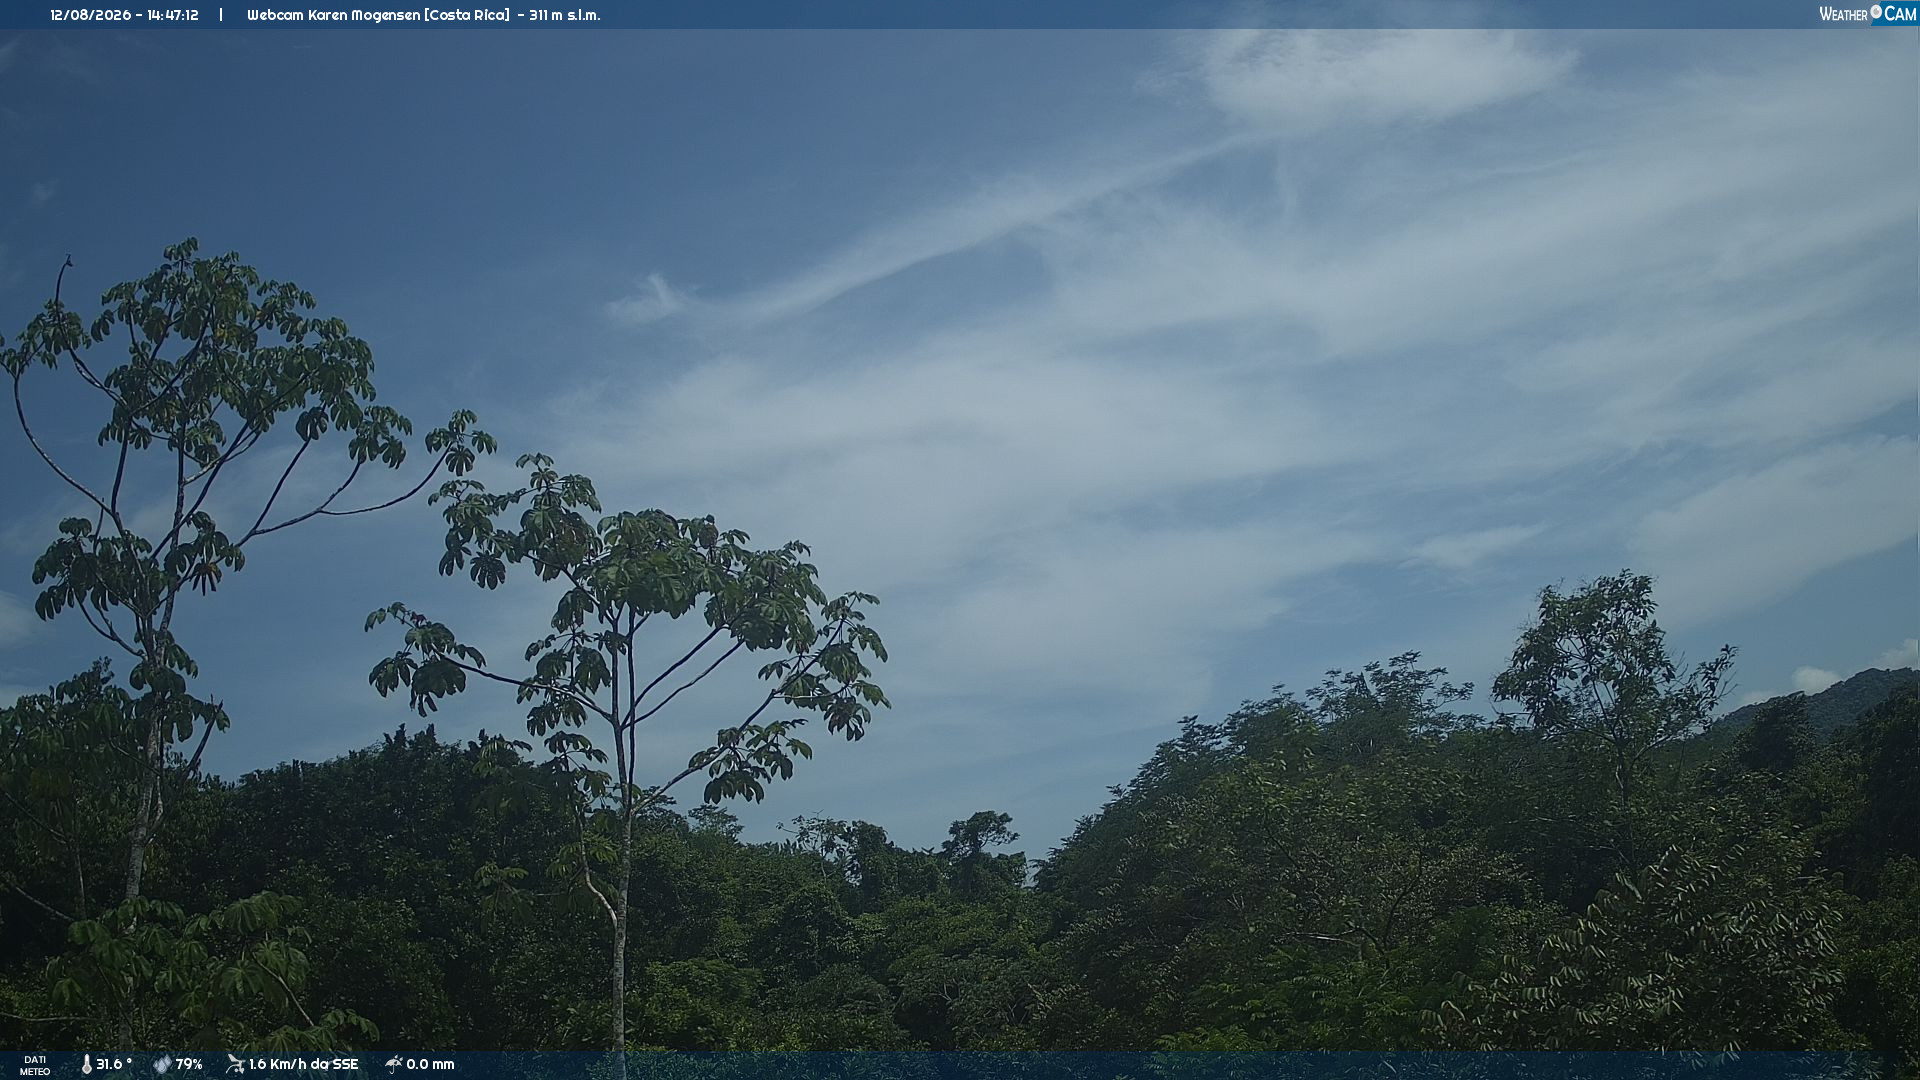1920x1080 pixels.
Task: Select the "Webcam Karen Mogensen [Costa Rica]" title
Action: (378, 15)
